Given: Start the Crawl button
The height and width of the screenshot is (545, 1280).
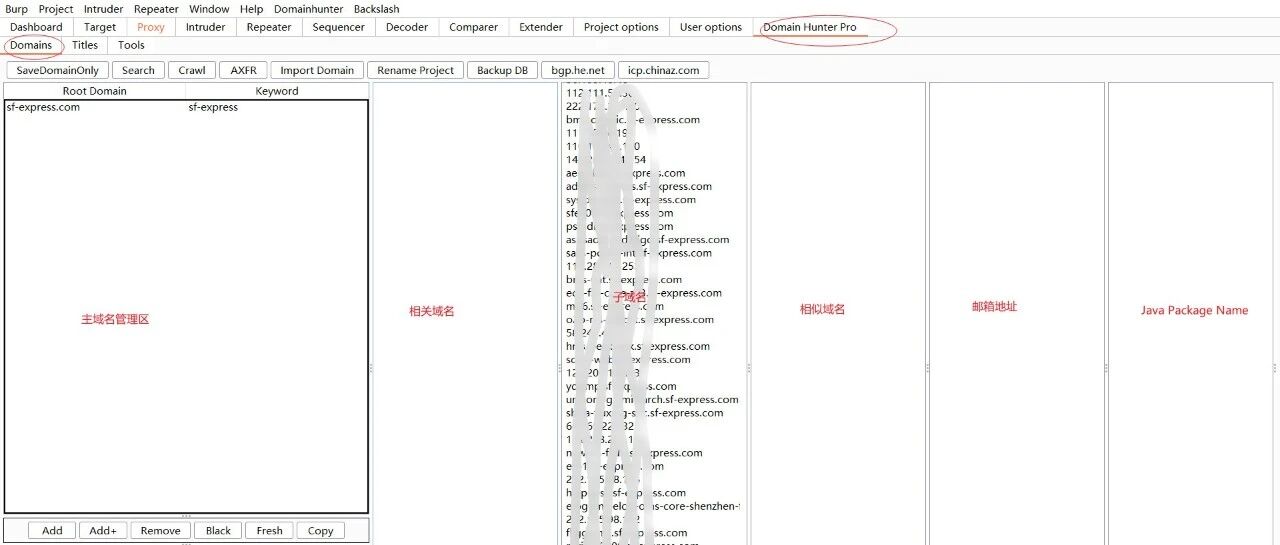Looking at the screenshot, I should 192,70.
